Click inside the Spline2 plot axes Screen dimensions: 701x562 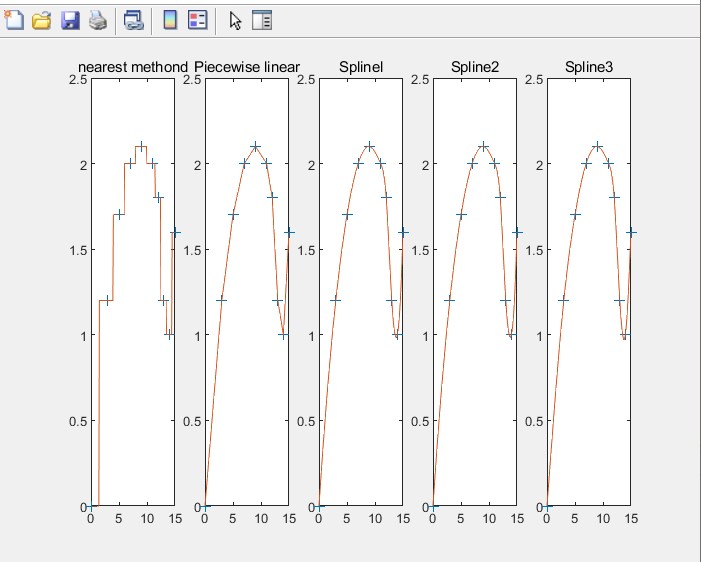475,292
